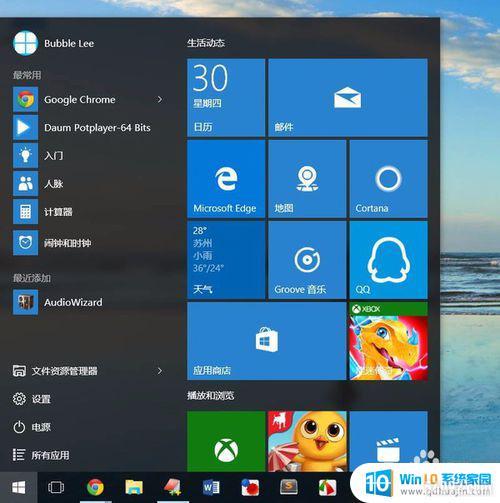Image resolution: width=500 pixels, height=503 pixels.
Task: Open 设置 settings
Action: (32, 399)
